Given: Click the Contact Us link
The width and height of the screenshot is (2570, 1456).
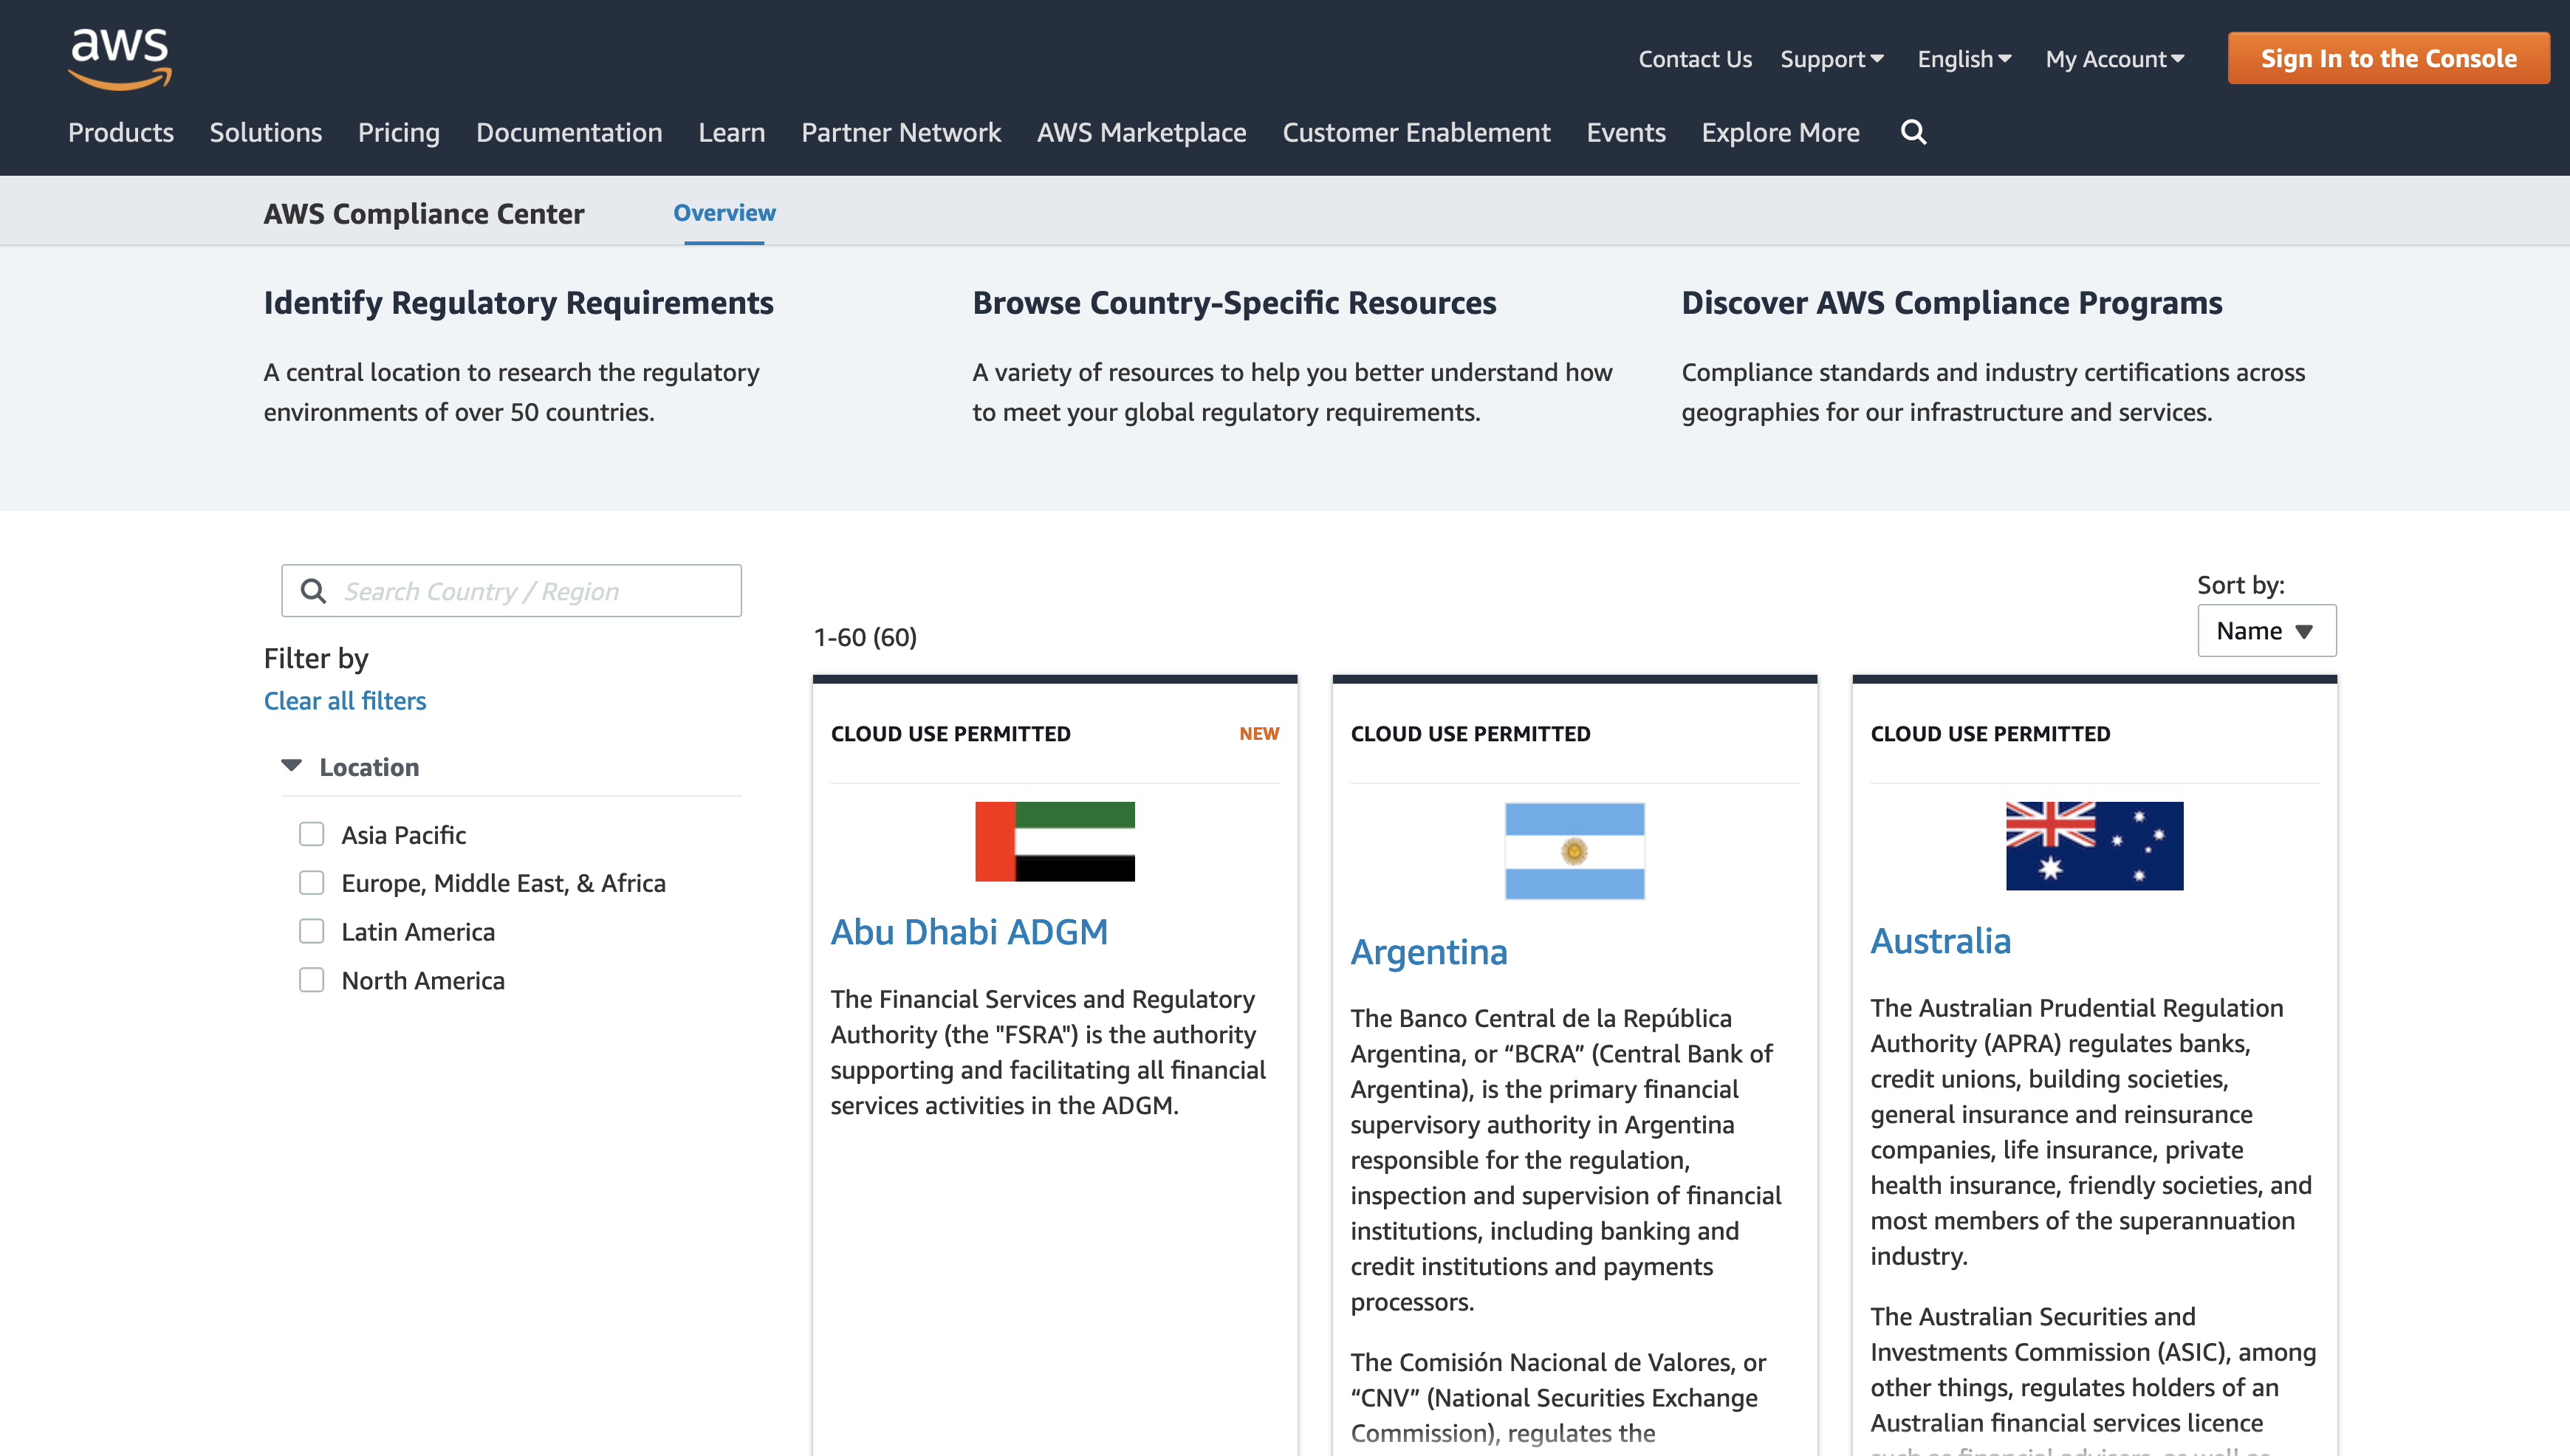Looking at the screenshot, I should pyautogui.click(x=1695, y=59).
